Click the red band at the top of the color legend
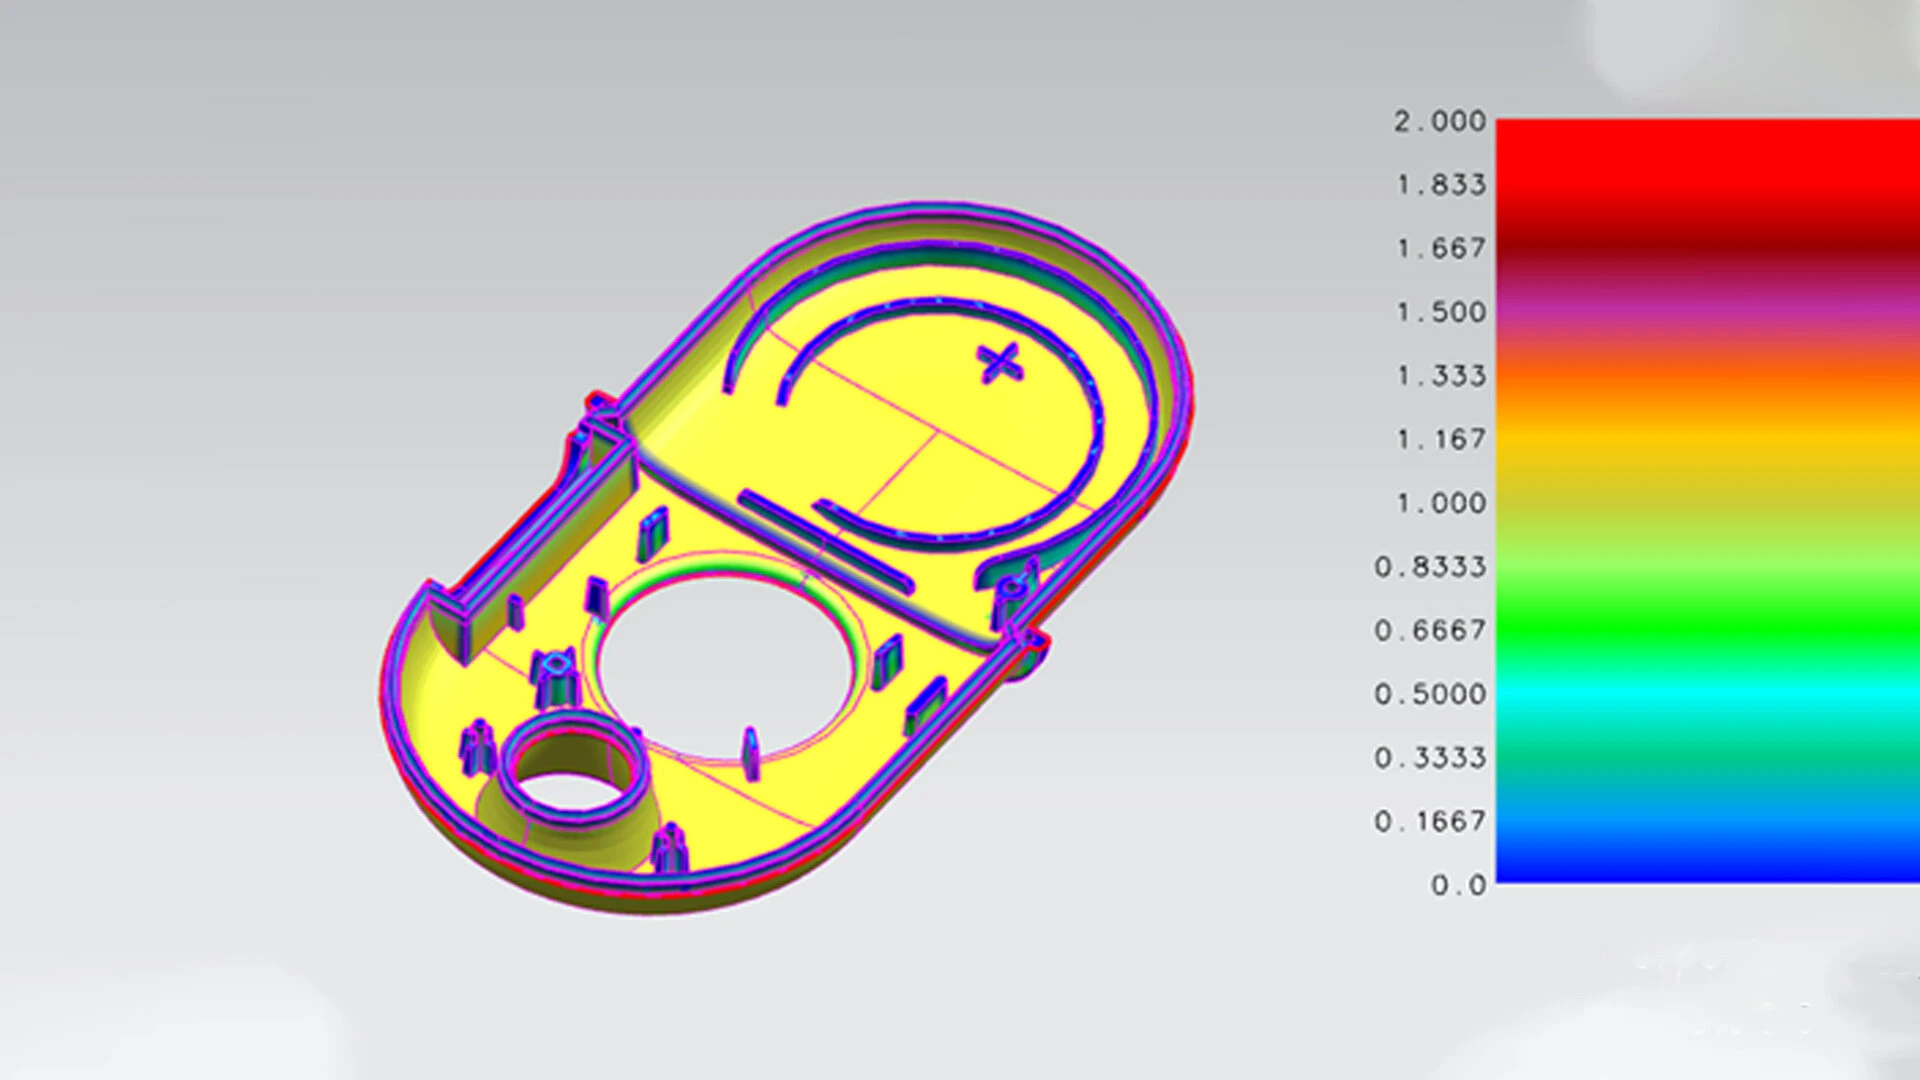The image size is (1920, 1080). 1700,160
